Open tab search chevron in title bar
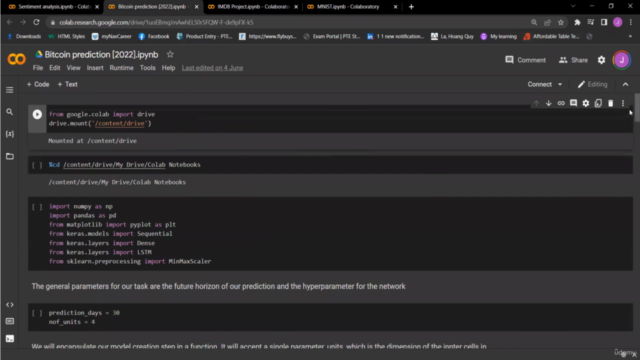Image resolution: width=640 pixels, height=360 pixels. (x=573, y=6)
